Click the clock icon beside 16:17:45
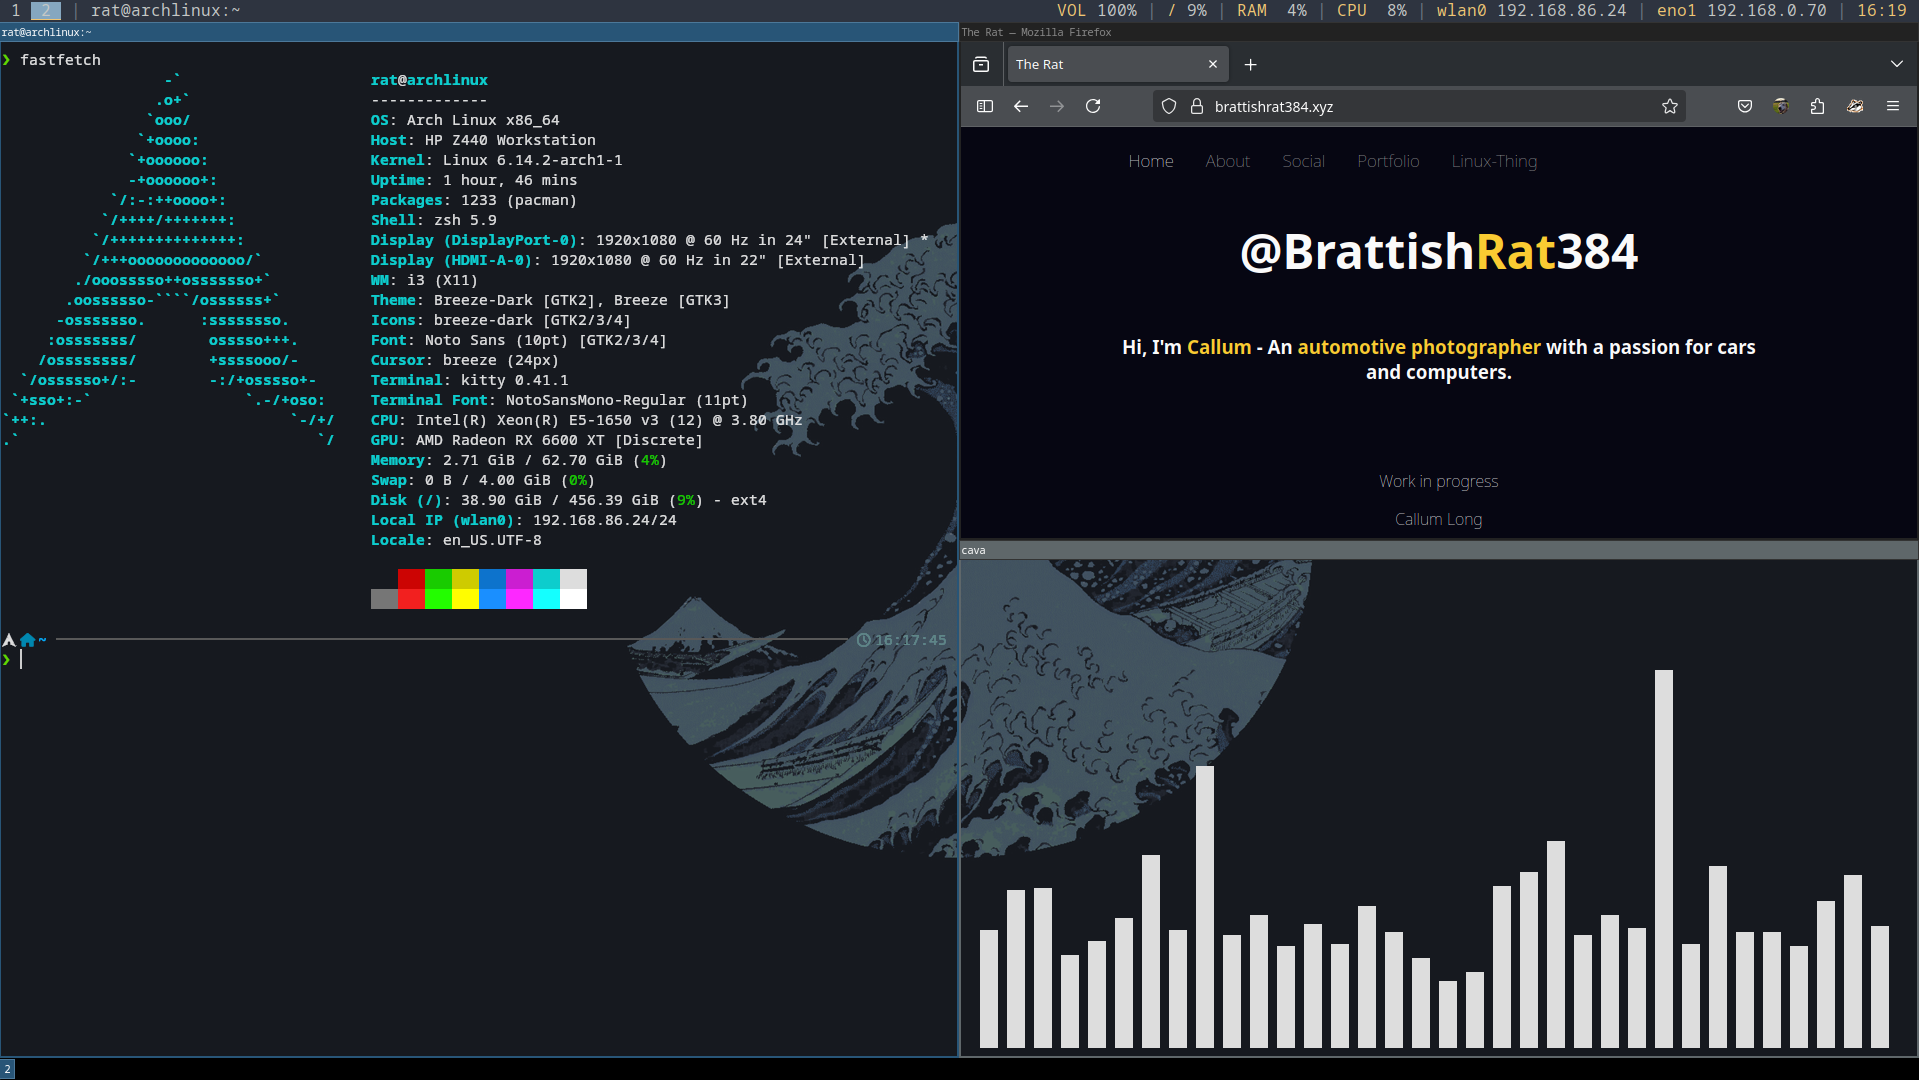1919x1080 pixels. pos(864,640)
